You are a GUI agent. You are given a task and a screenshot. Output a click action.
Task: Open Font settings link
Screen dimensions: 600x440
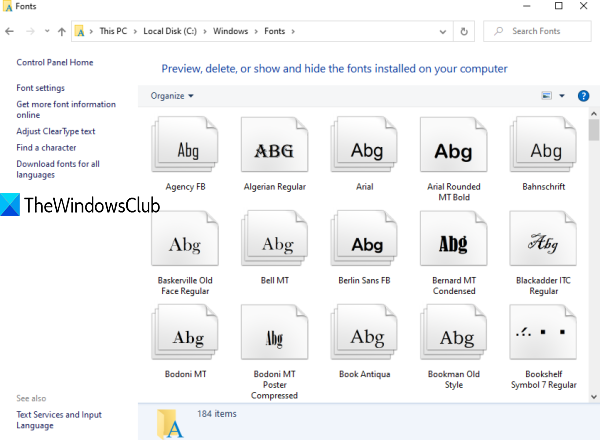[41, 88]
